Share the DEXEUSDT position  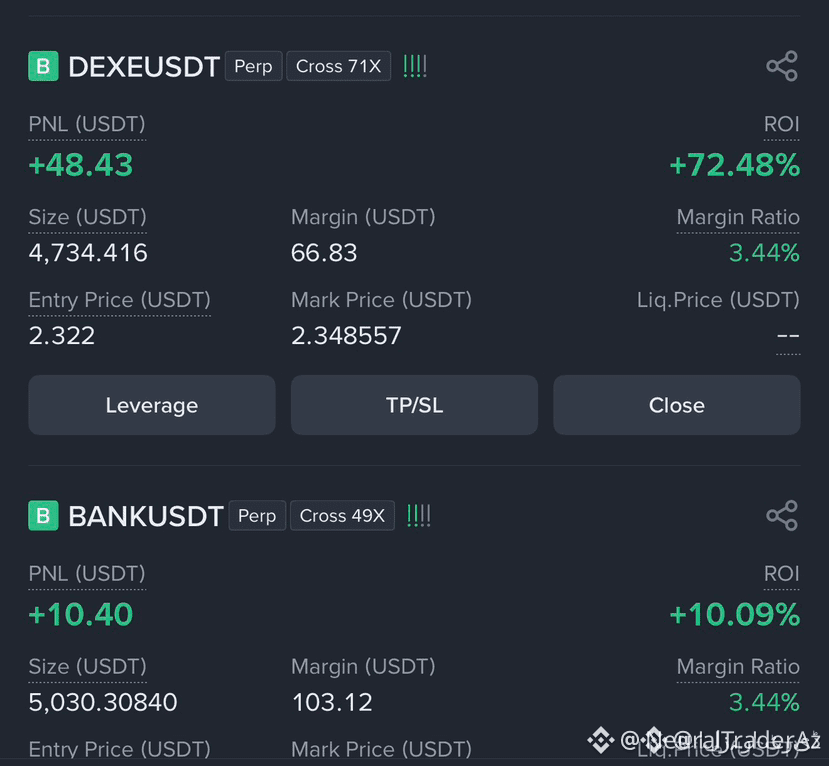[x=781, y=66]
